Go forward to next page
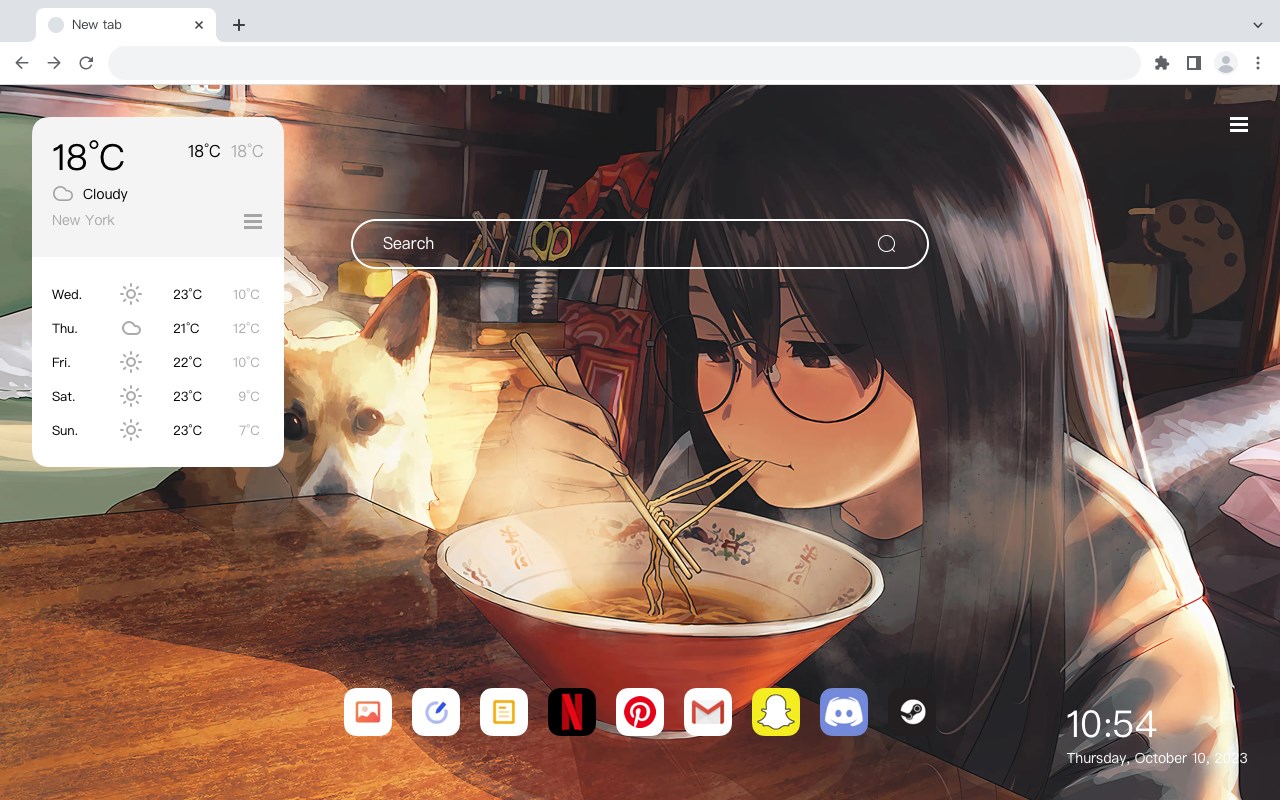Image resolution: width=1280 pixels, height=800 pixels. [x=54, y=63]
